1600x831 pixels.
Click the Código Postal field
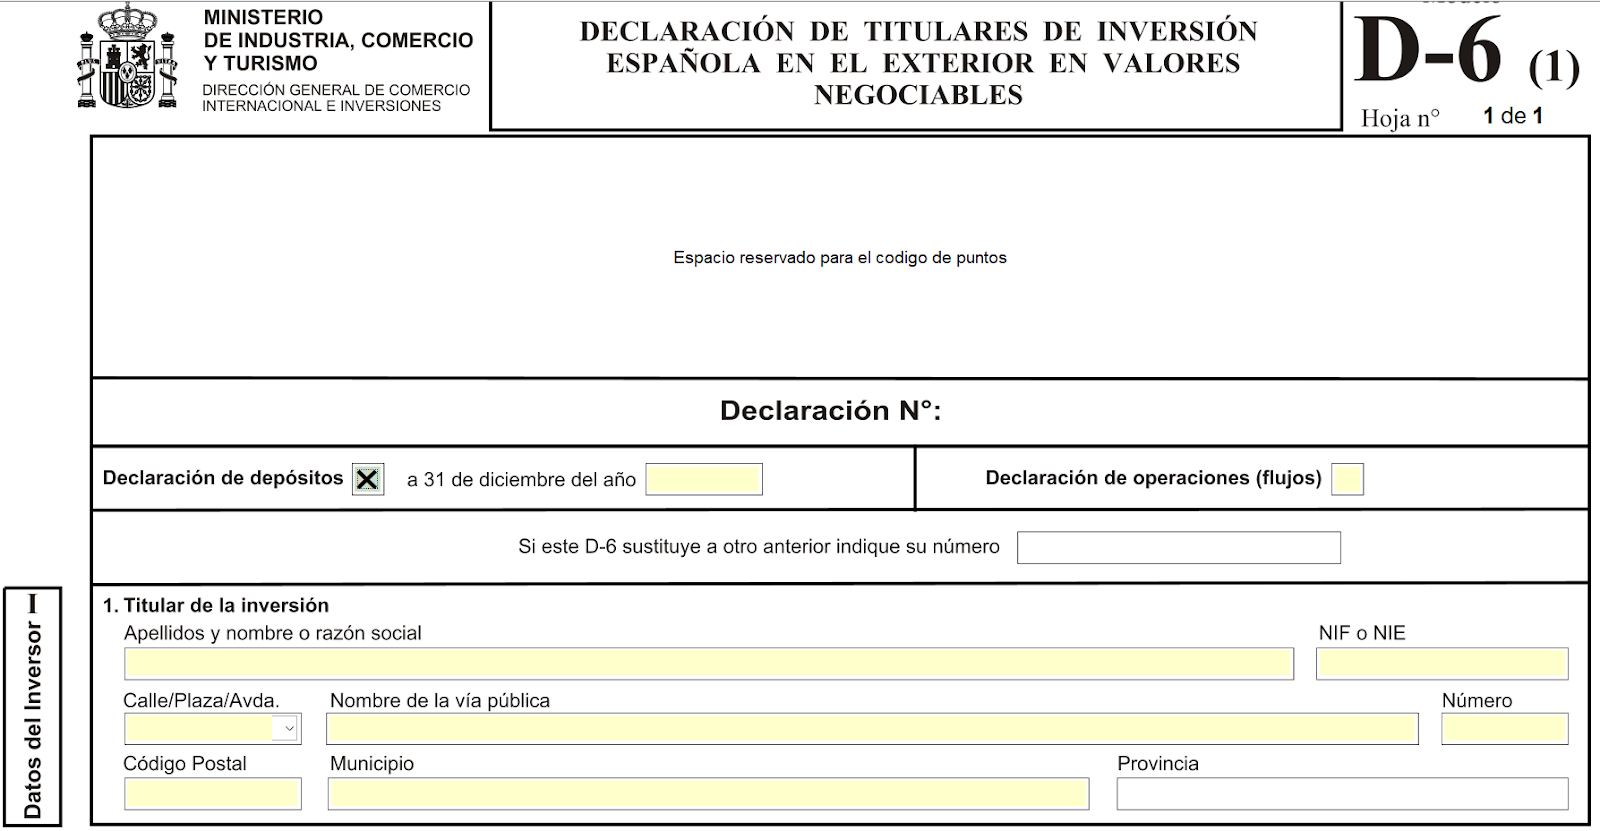213,794
